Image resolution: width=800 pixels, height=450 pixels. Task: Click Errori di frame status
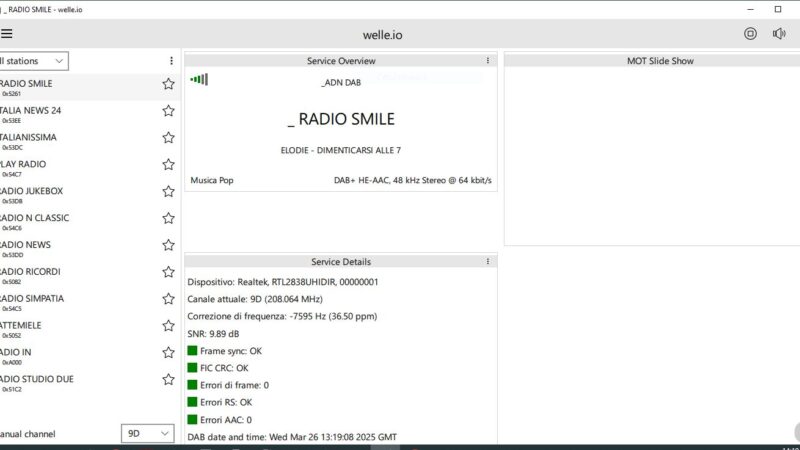228,385
